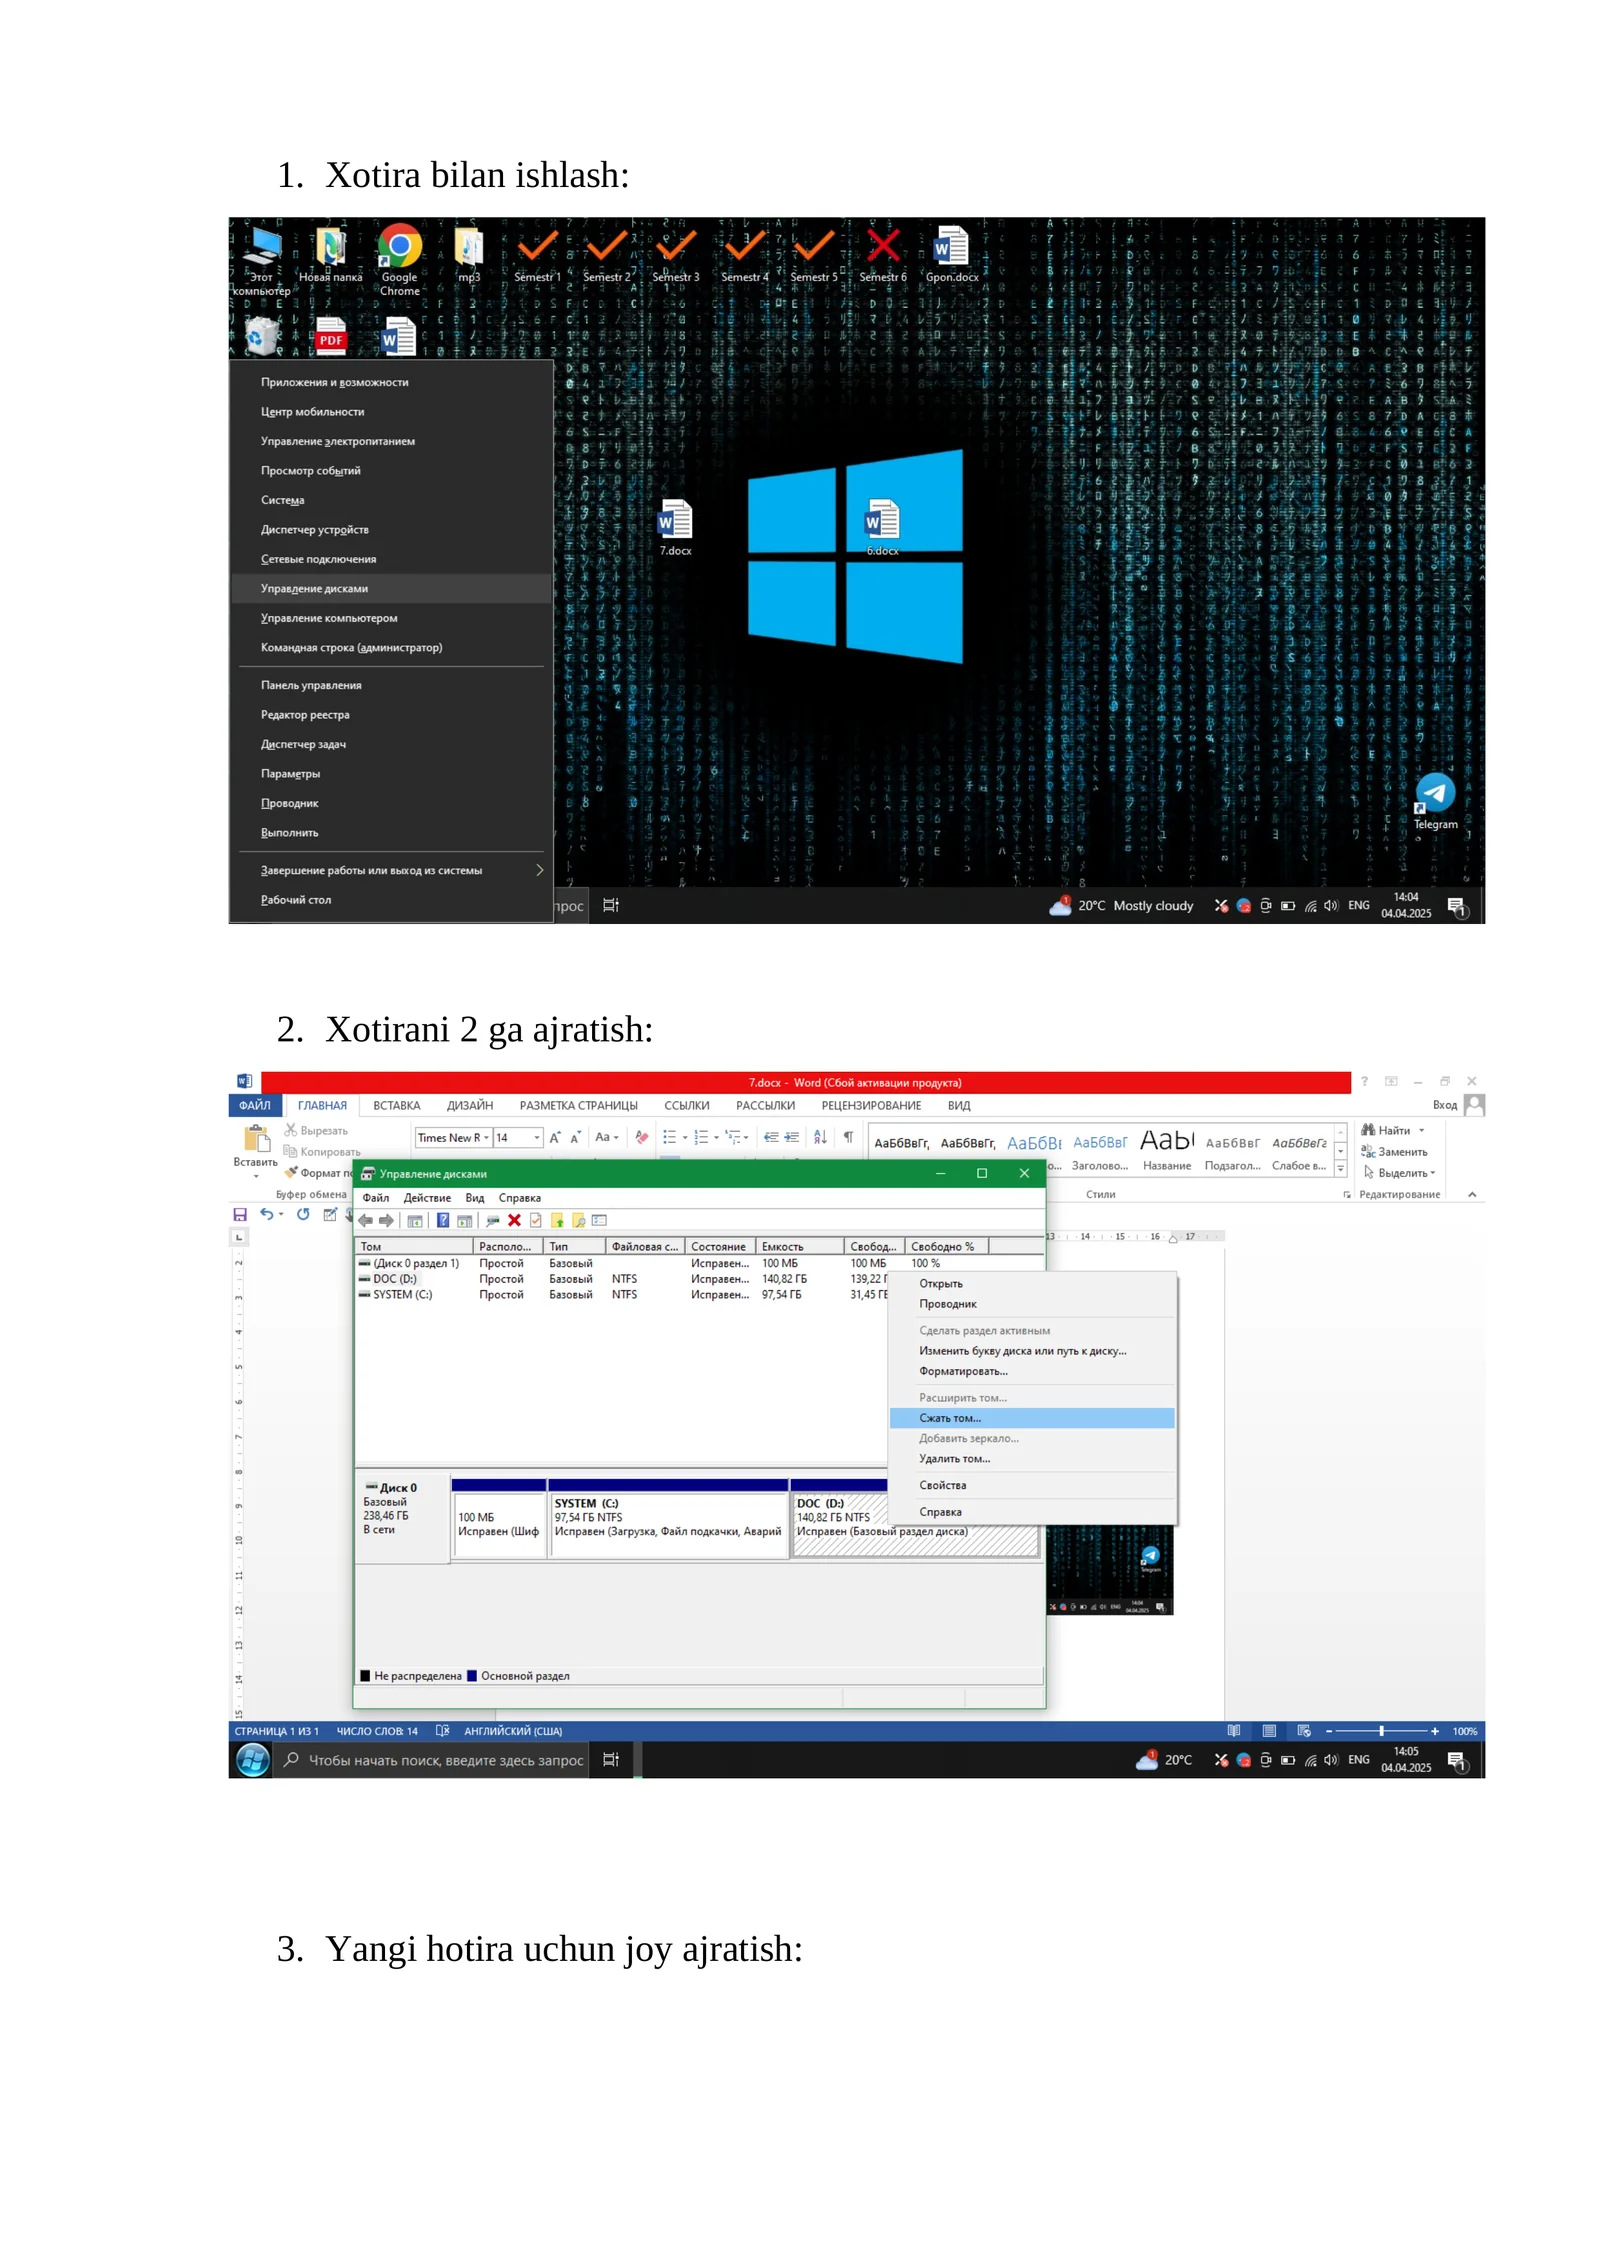This screenshot has height=2262, width=1600.
Task: Open Справка menu in Disk Management
Action: (520, 1198)
